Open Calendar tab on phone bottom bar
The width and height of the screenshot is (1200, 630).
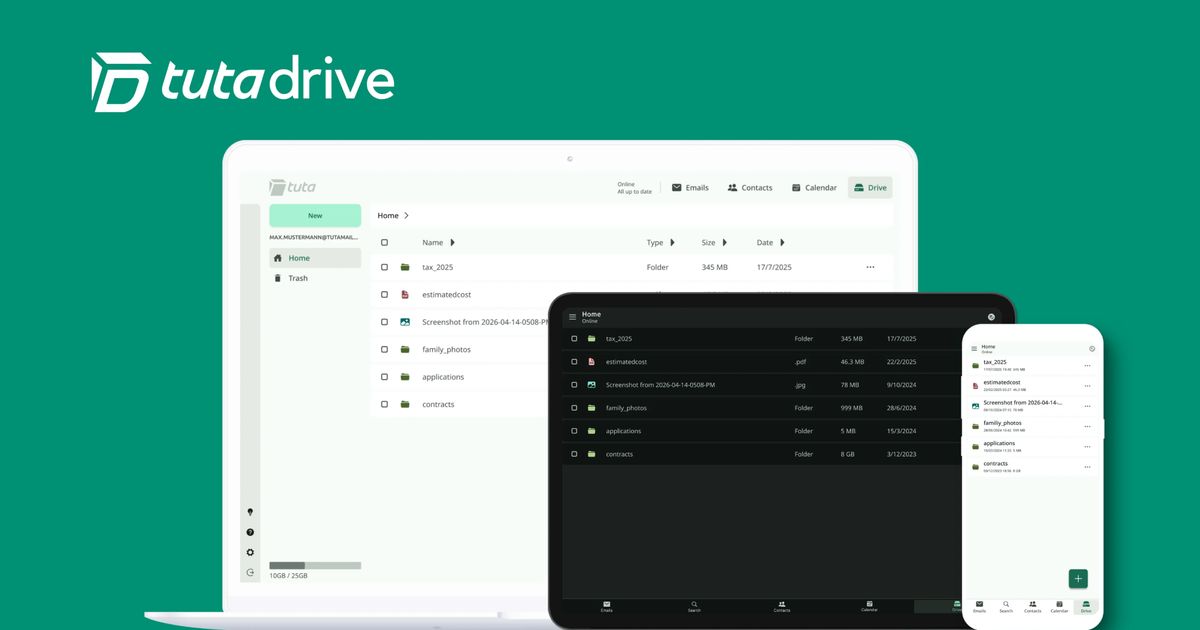pos(1059,607)
